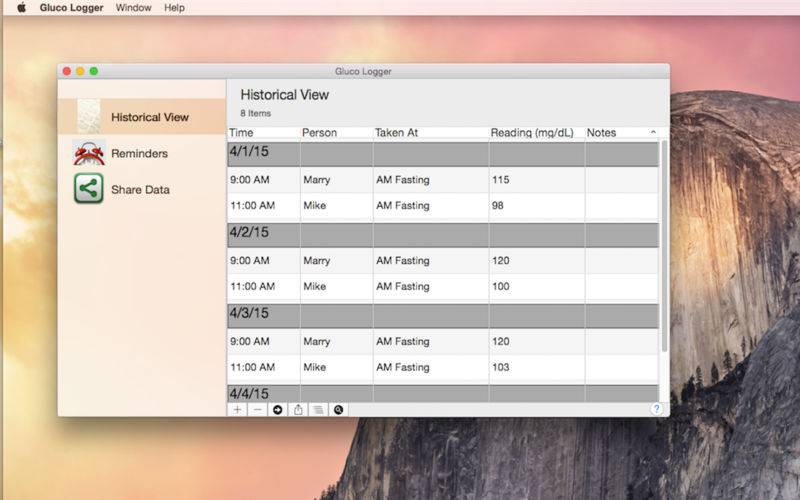Click the reading value 115
This screenshot has height=500, width=800.
tap(501, 180)
